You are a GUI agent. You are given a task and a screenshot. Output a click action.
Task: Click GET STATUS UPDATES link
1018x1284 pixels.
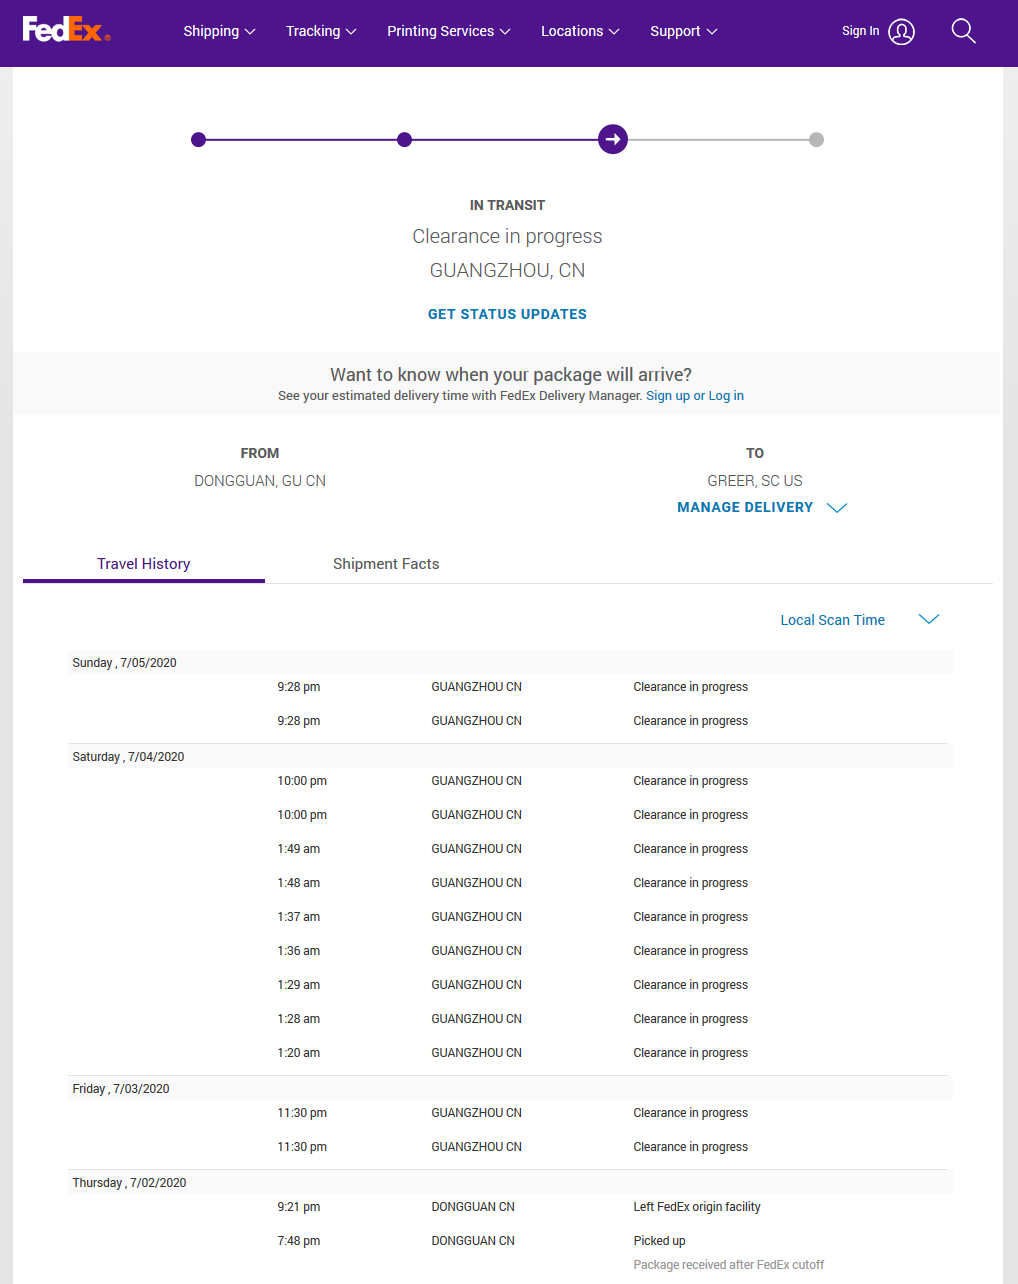[507, 314]
